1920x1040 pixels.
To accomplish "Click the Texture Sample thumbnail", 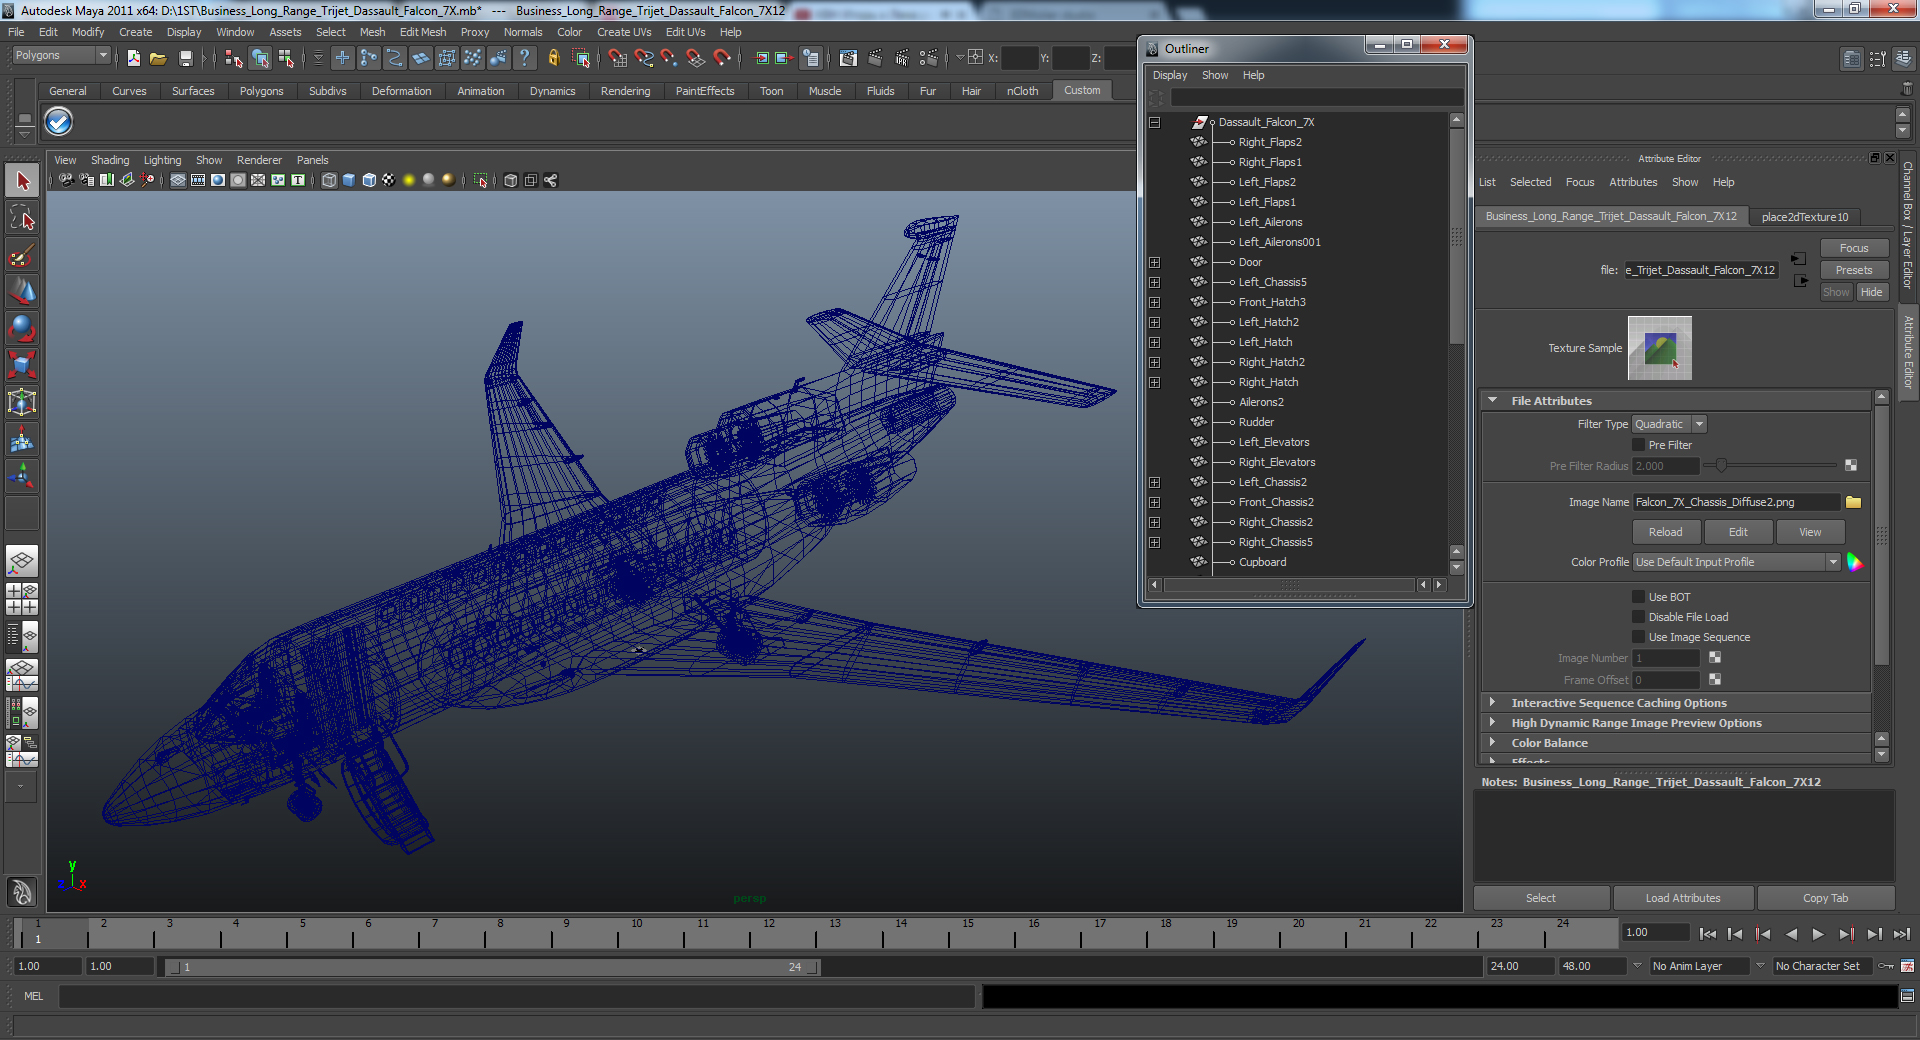I will pyautogui.click(x=1659, y=348).
